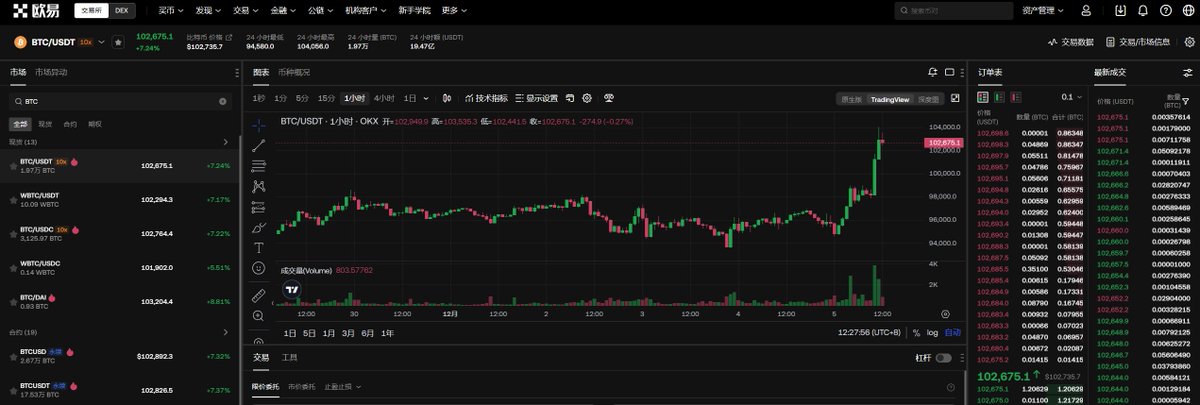Select trend line drawing tool
Image resolution: width=1200 pixels, height=405 pixels.
point(258,145)
